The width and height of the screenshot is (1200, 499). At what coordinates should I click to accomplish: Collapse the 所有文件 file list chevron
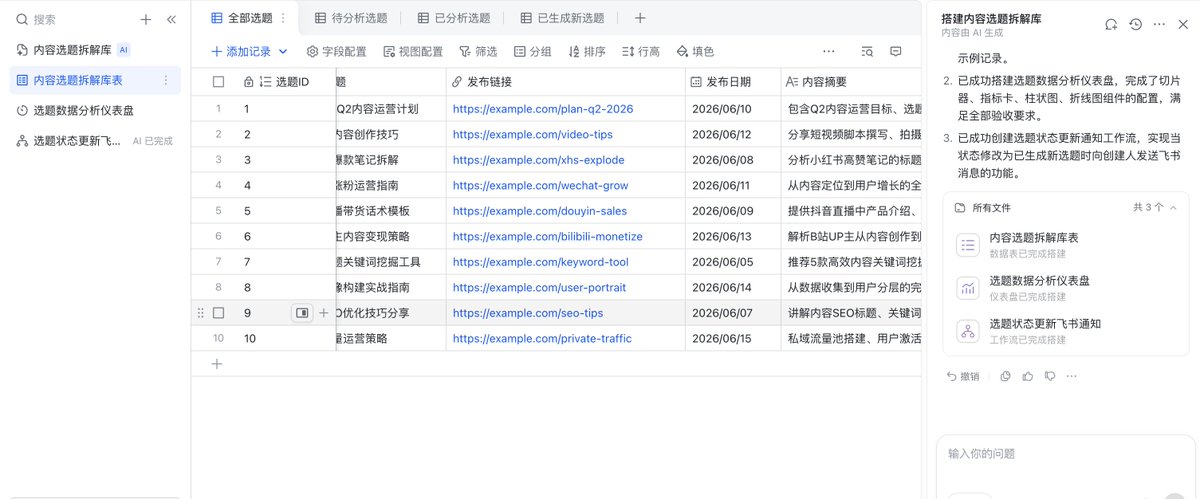(x=1173, y=207)
